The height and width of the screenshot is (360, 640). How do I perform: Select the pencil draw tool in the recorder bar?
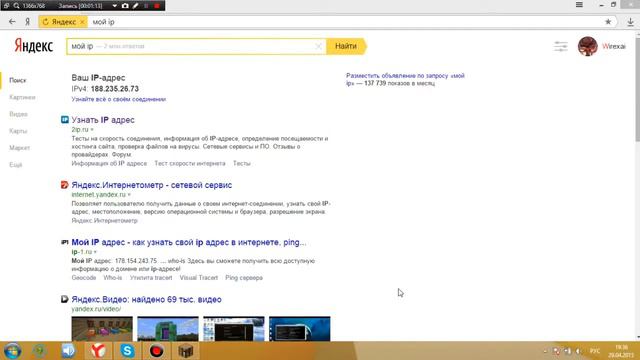point(136,6)
